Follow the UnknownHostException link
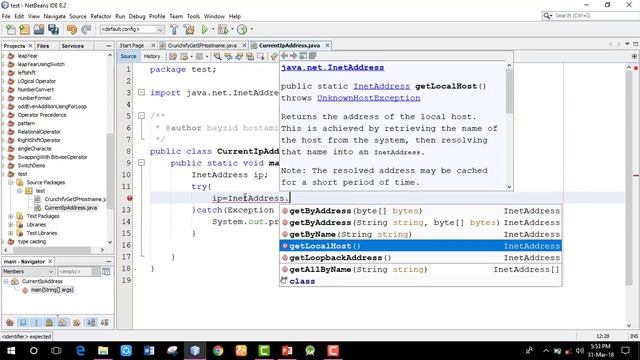 click(369, 98)
